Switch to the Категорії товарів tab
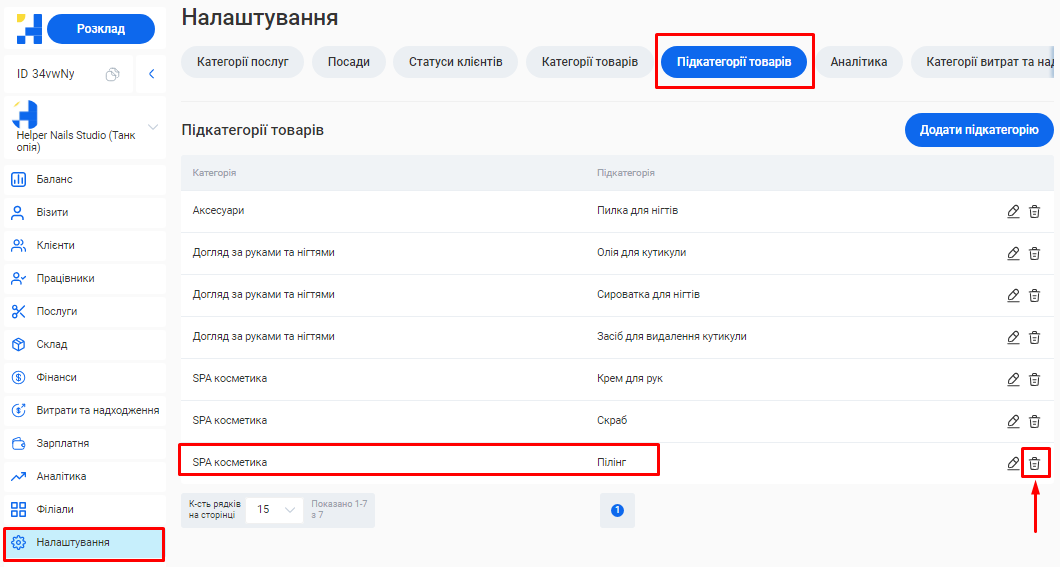The image size is (1060, 567). pyautogui.click(x=589, y=62)
